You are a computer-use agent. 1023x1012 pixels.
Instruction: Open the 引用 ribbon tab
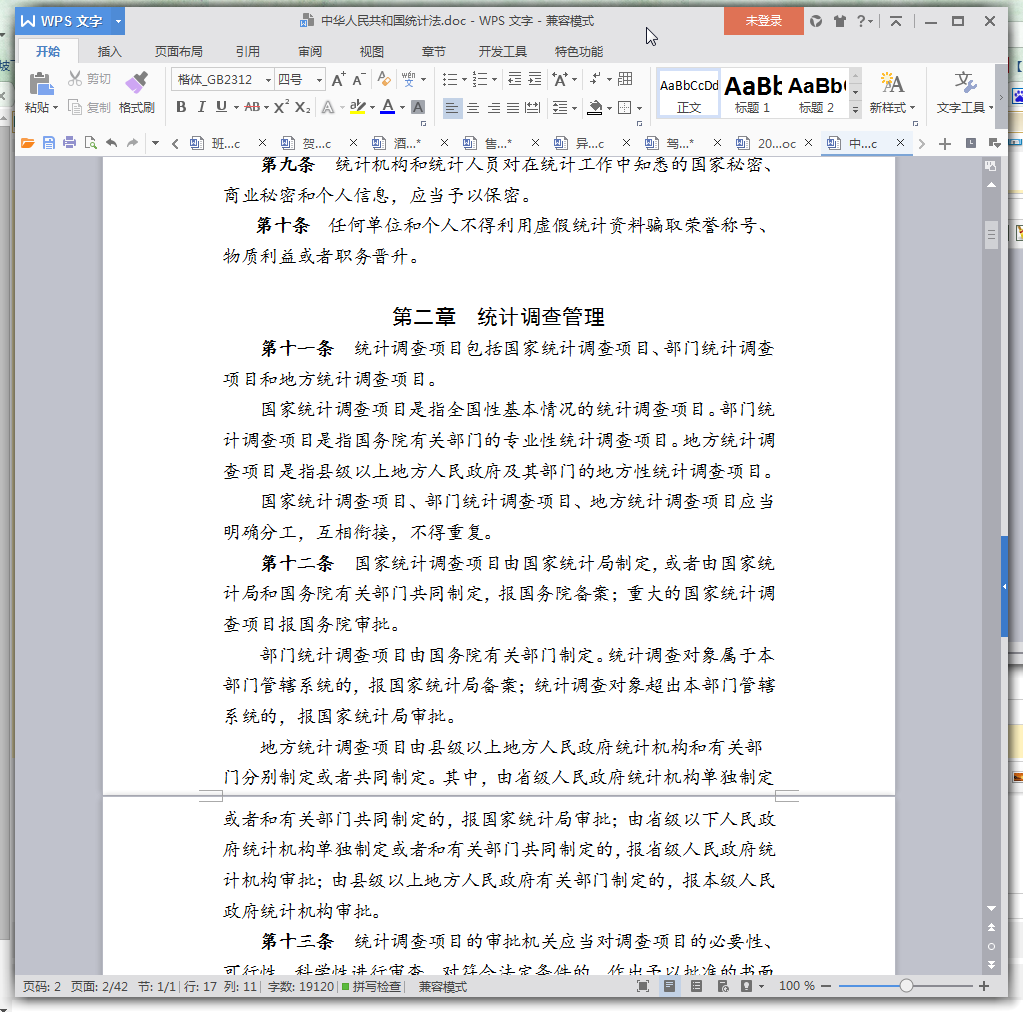247,52
